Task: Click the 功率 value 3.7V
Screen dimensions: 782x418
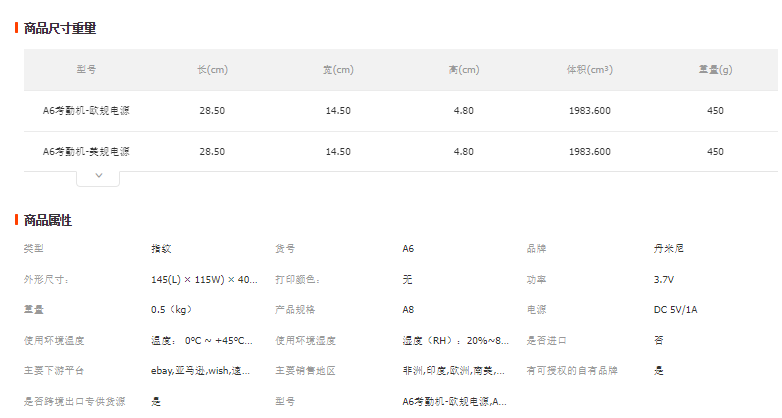Action: [664, 280]
